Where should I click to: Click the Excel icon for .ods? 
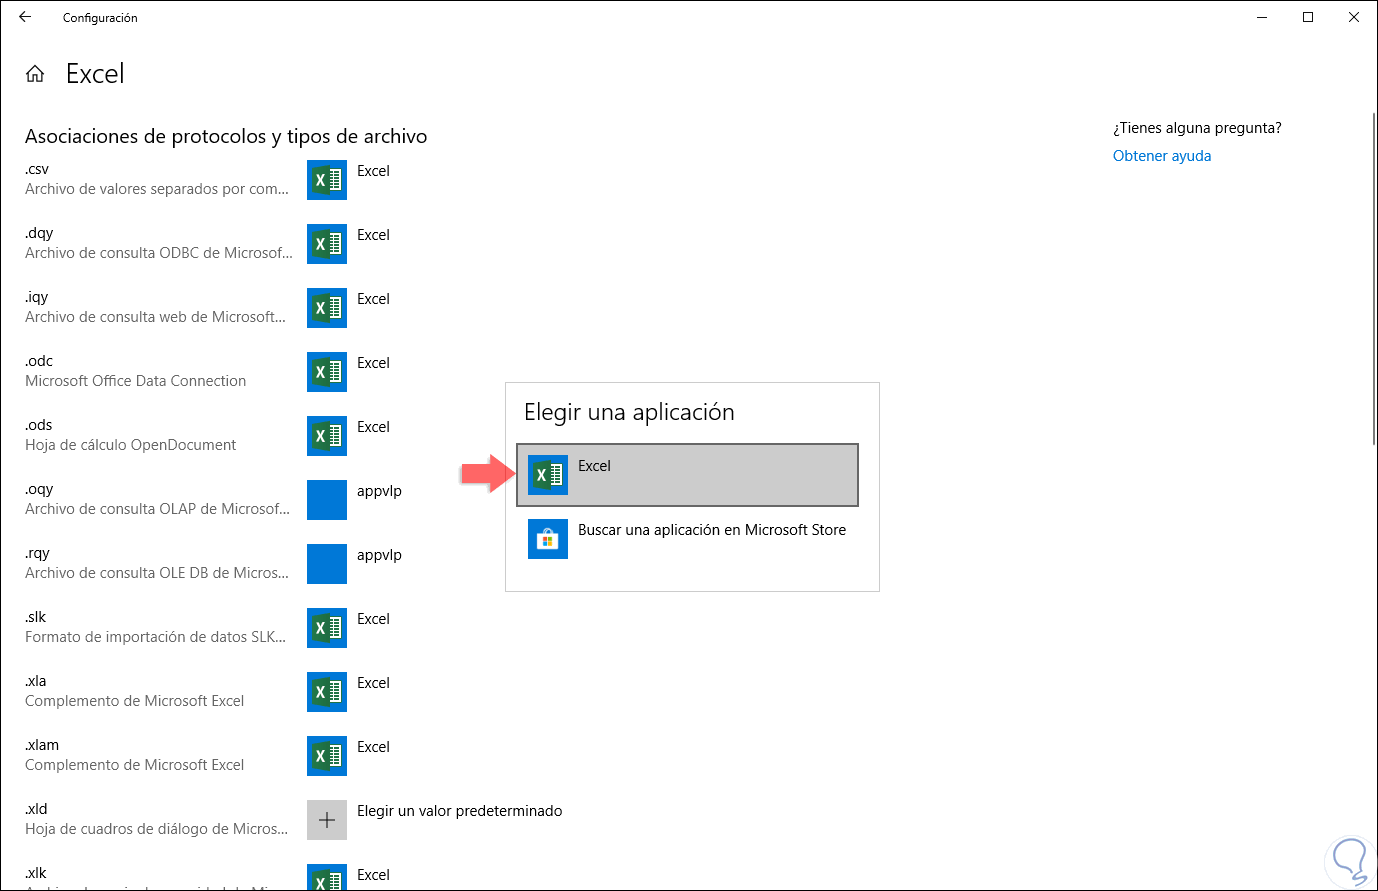point(327,436)
